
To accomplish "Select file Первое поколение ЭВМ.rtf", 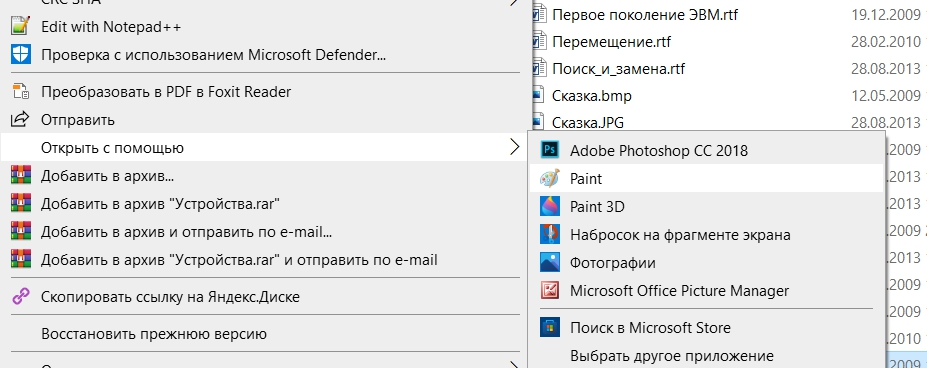I will coord(645,14).
